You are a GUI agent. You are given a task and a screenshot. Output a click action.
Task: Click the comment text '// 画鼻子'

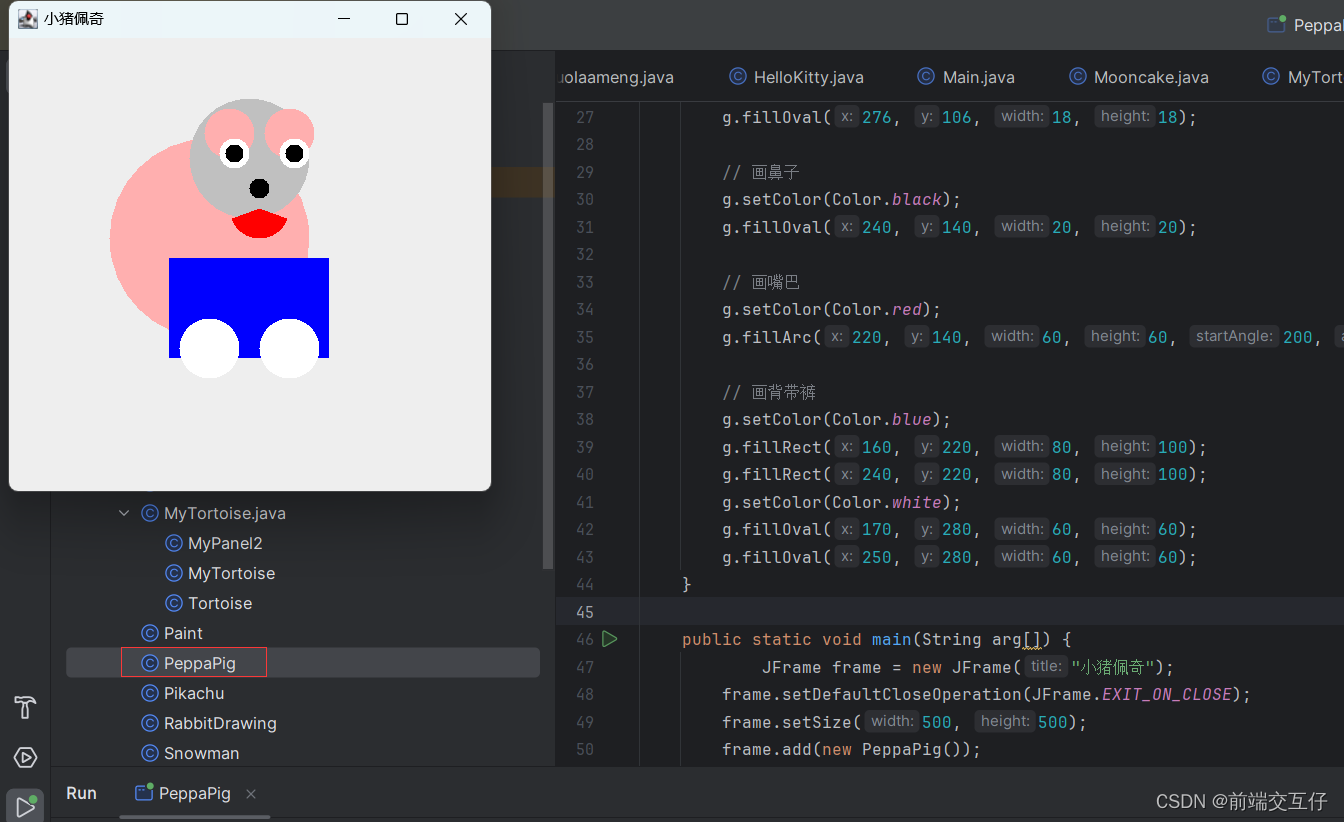[761, 172]
